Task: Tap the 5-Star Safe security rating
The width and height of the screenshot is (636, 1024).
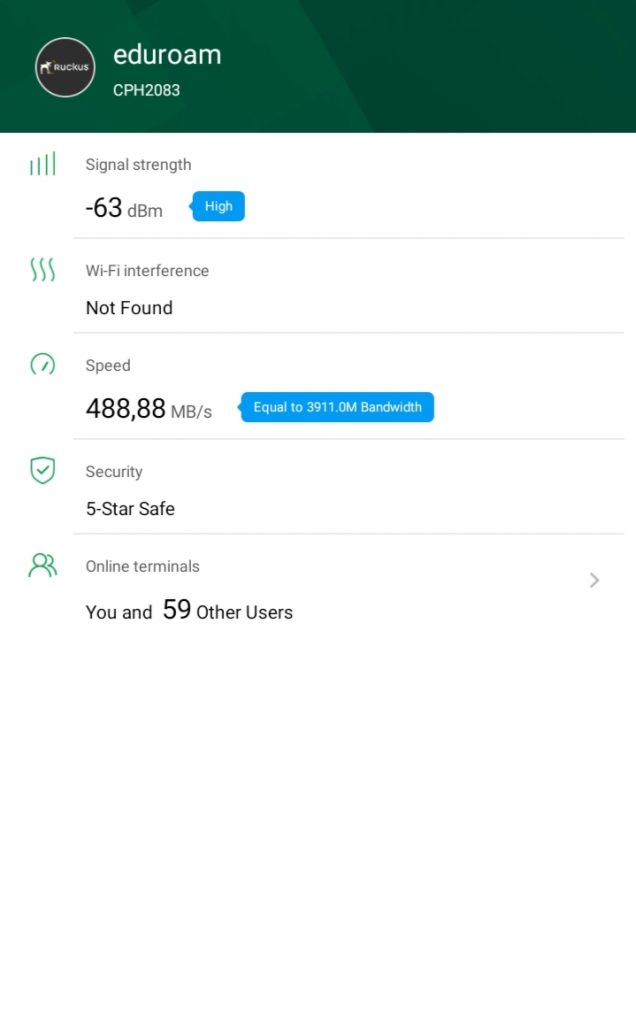Action: [130, 509]
